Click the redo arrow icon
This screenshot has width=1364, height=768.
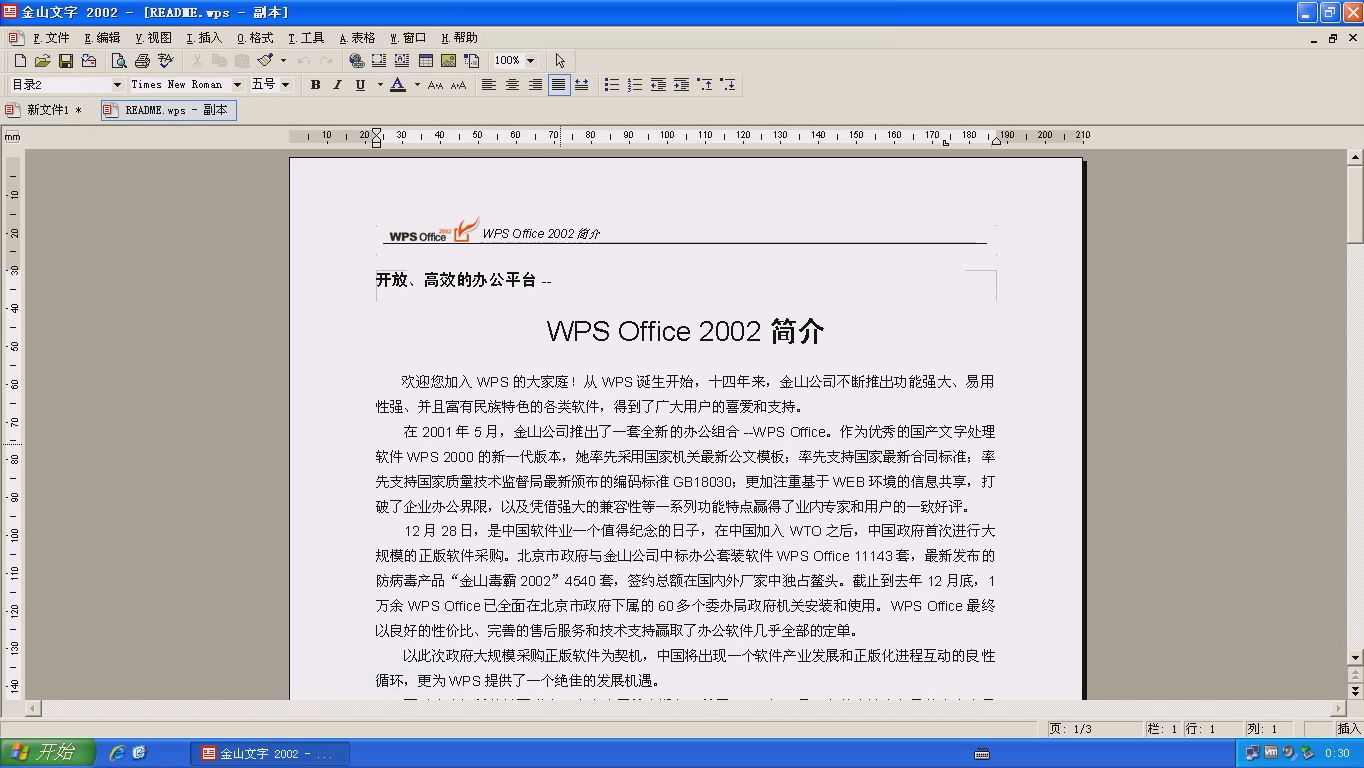[326, 61]
